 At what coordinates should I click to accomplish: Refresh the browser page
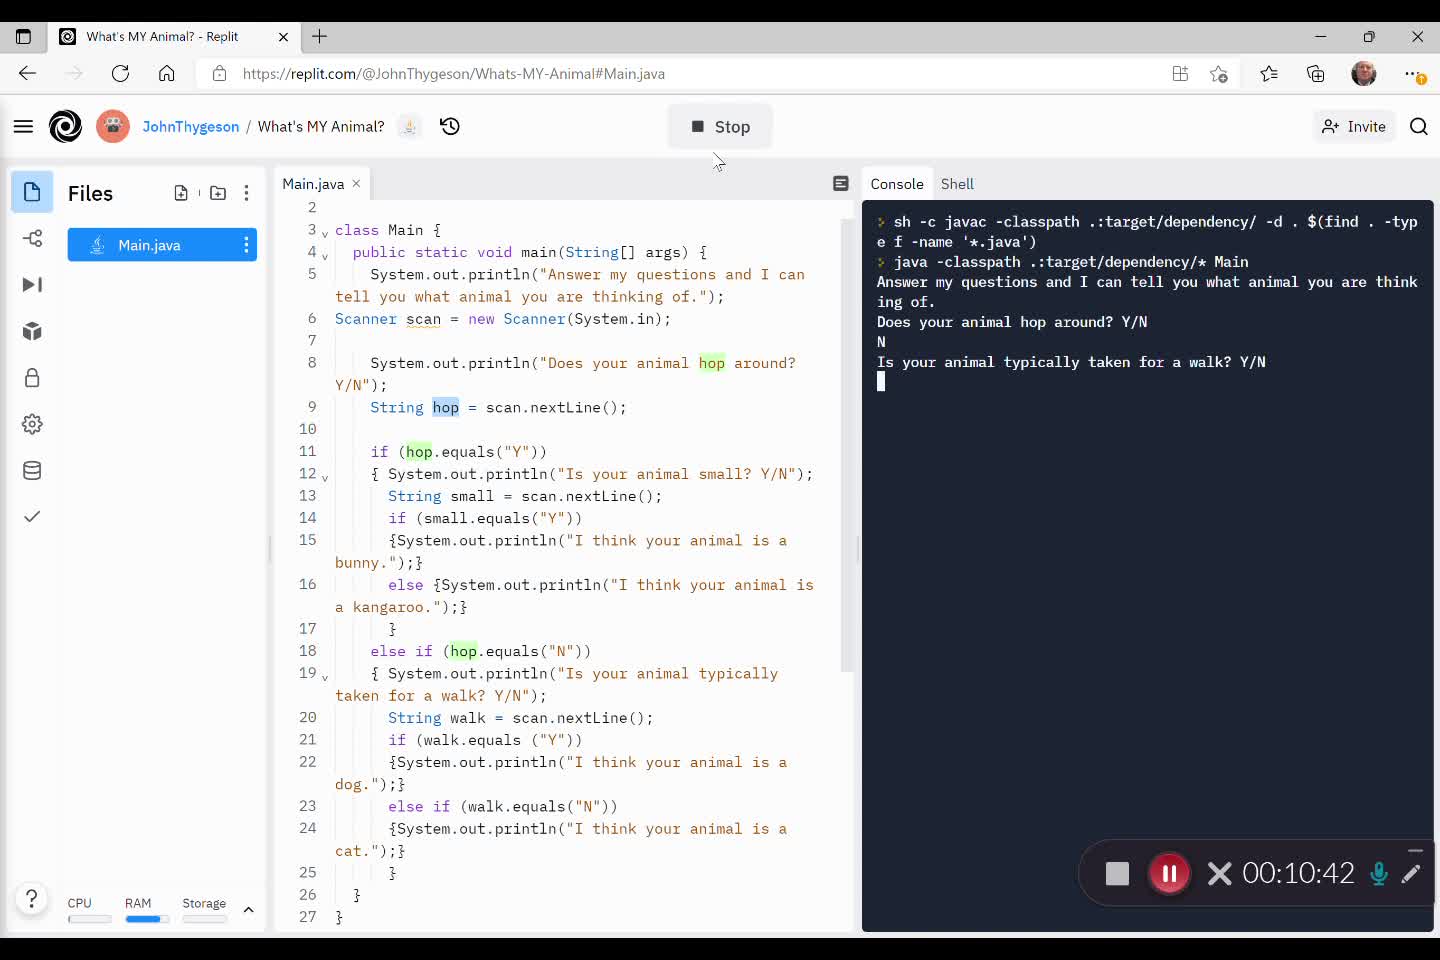point(120,73)
